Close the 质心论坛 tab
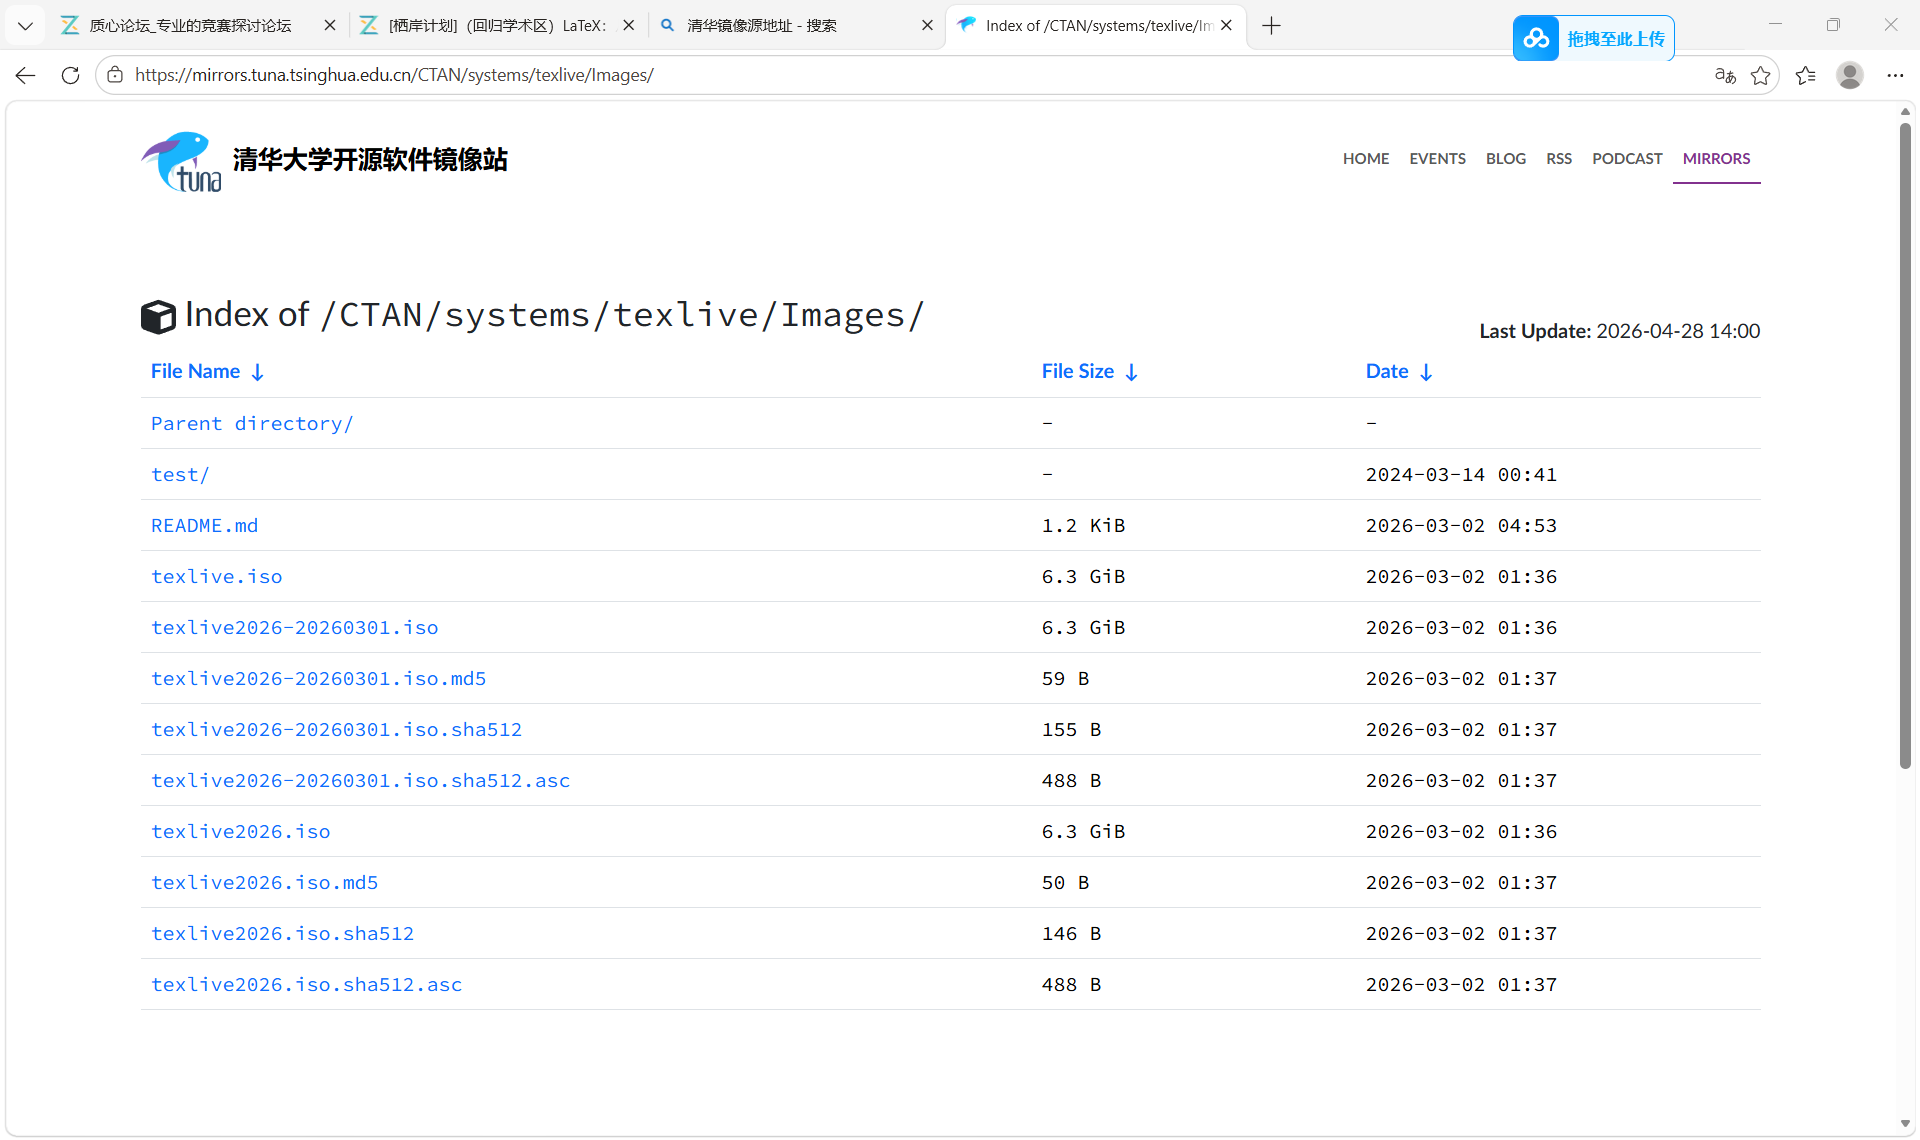 click(330, 26)
